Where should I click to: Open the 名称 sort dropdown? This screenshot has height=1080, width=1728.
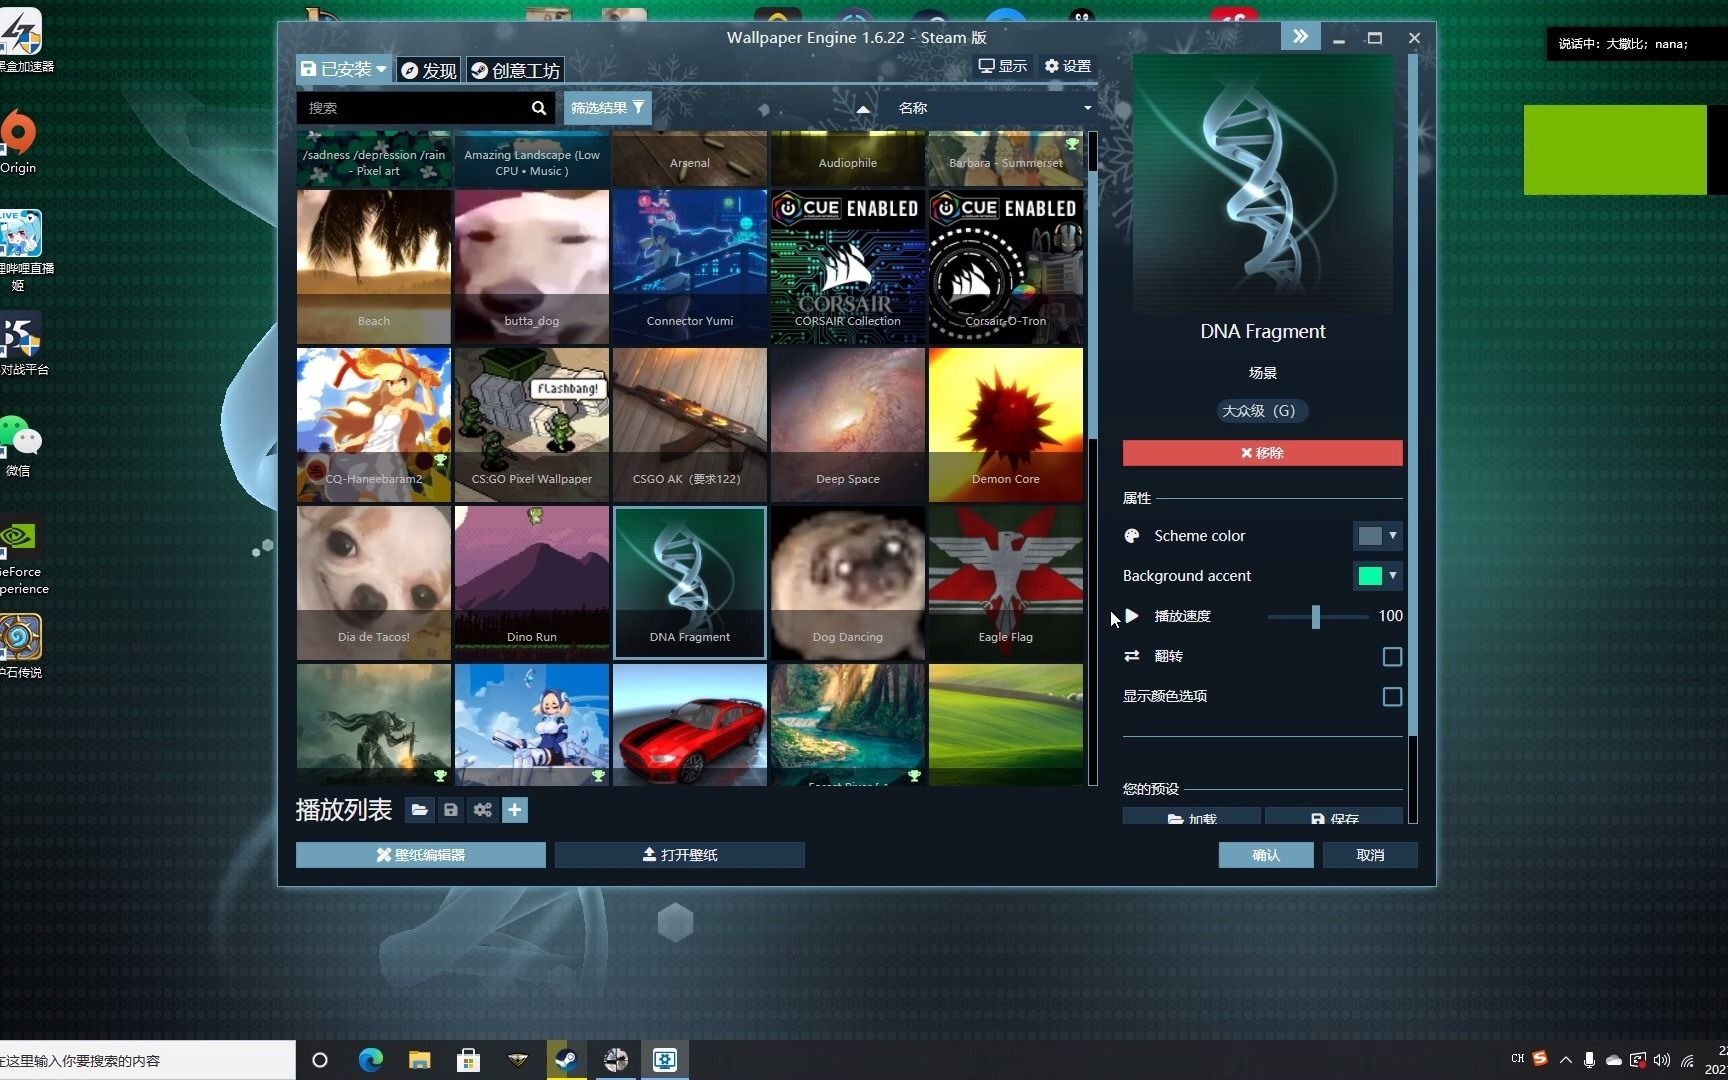click(995, 108)
